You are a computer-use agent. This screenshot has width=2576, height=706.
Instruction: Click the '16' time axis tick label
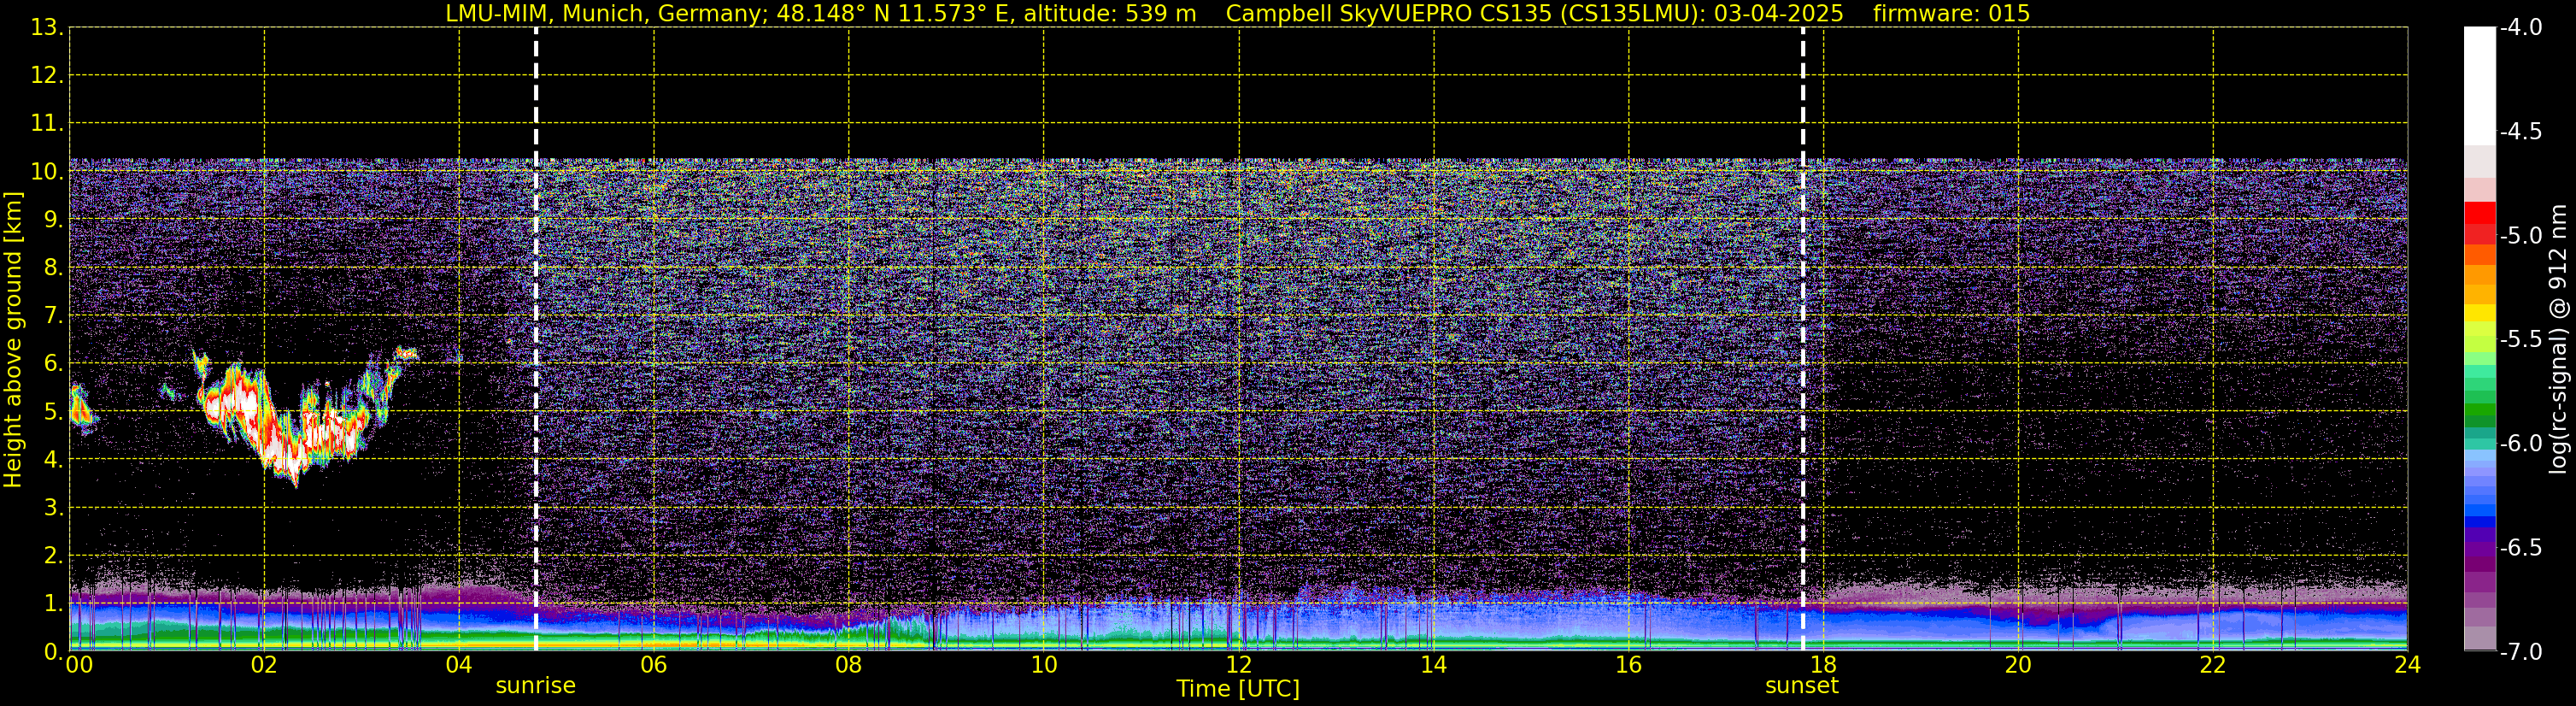click(1629, 666)
